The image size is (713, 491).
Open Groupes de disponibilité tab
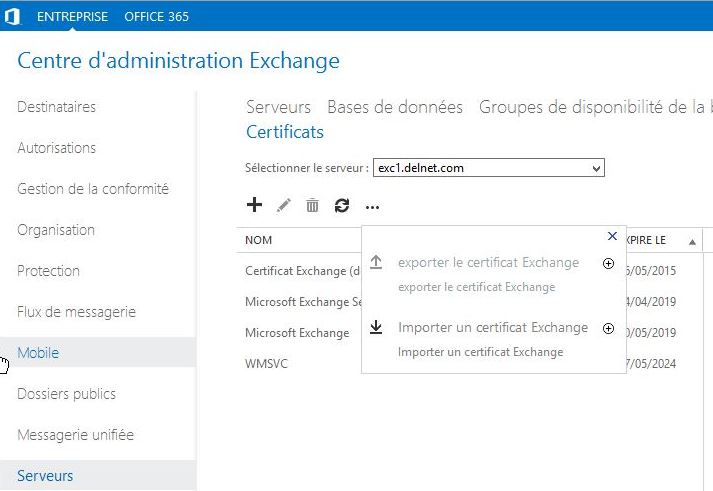pos(595,107)
